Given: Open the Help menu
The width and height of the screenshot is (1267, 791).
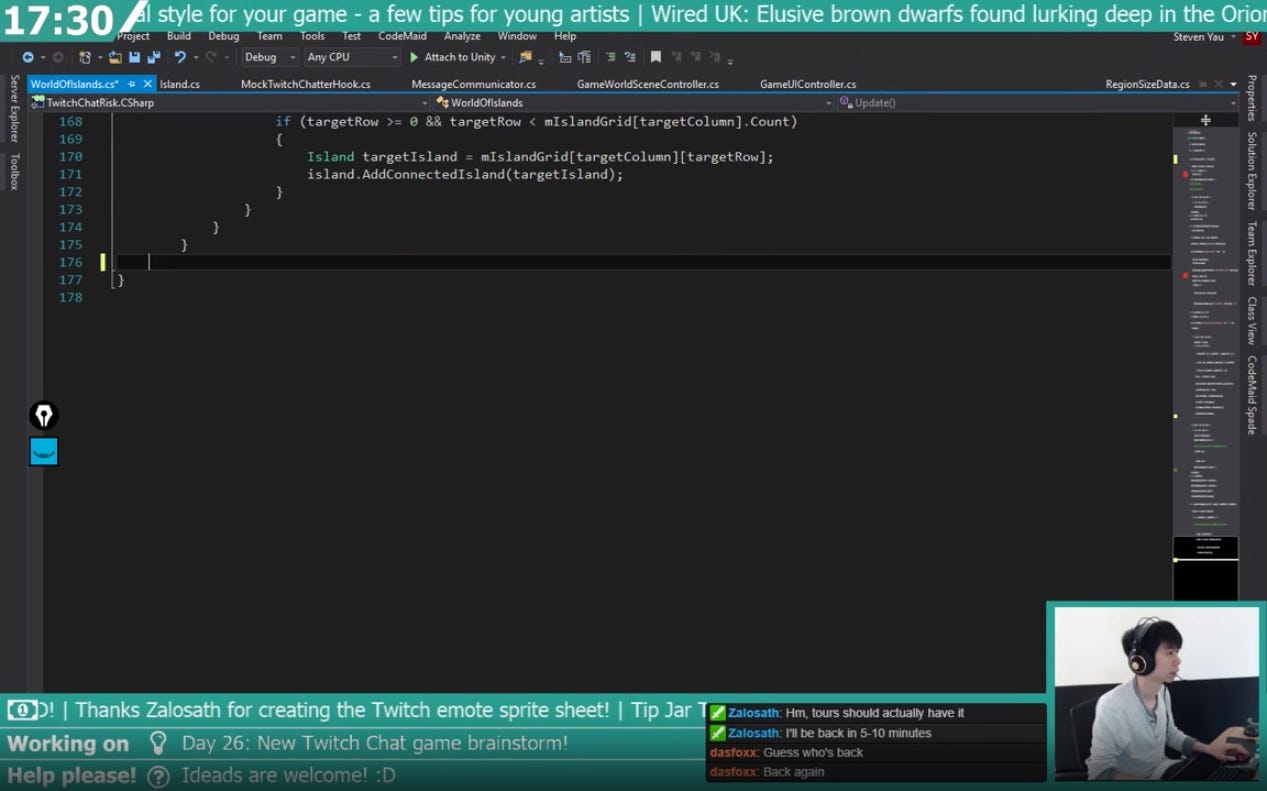Looking at the screenshot, I should click(565, 36).
